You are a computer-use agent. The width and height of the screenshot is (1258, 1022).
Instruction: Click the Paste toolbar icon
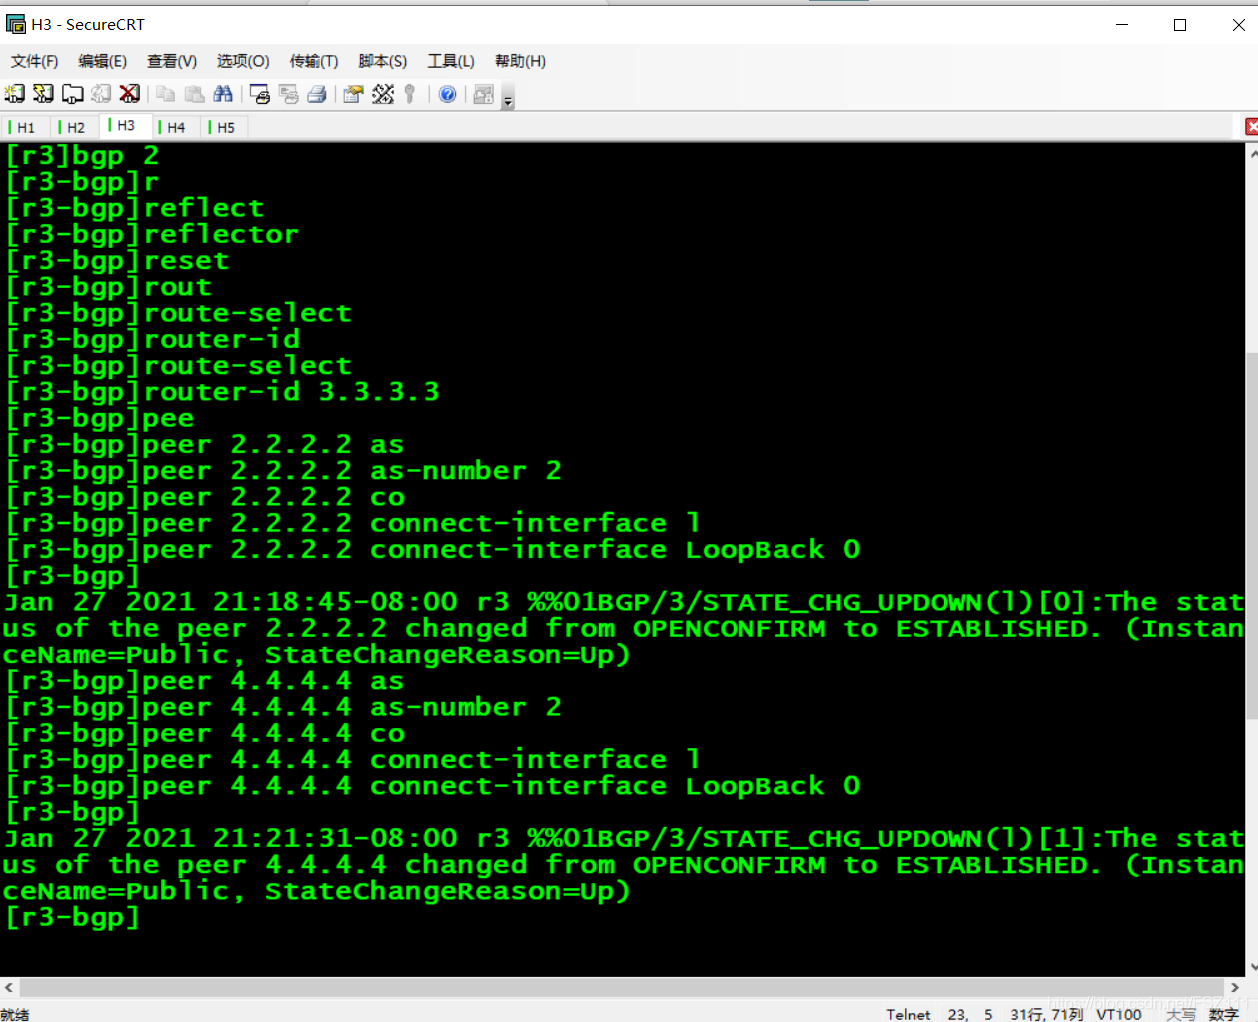tap(195, 94)
